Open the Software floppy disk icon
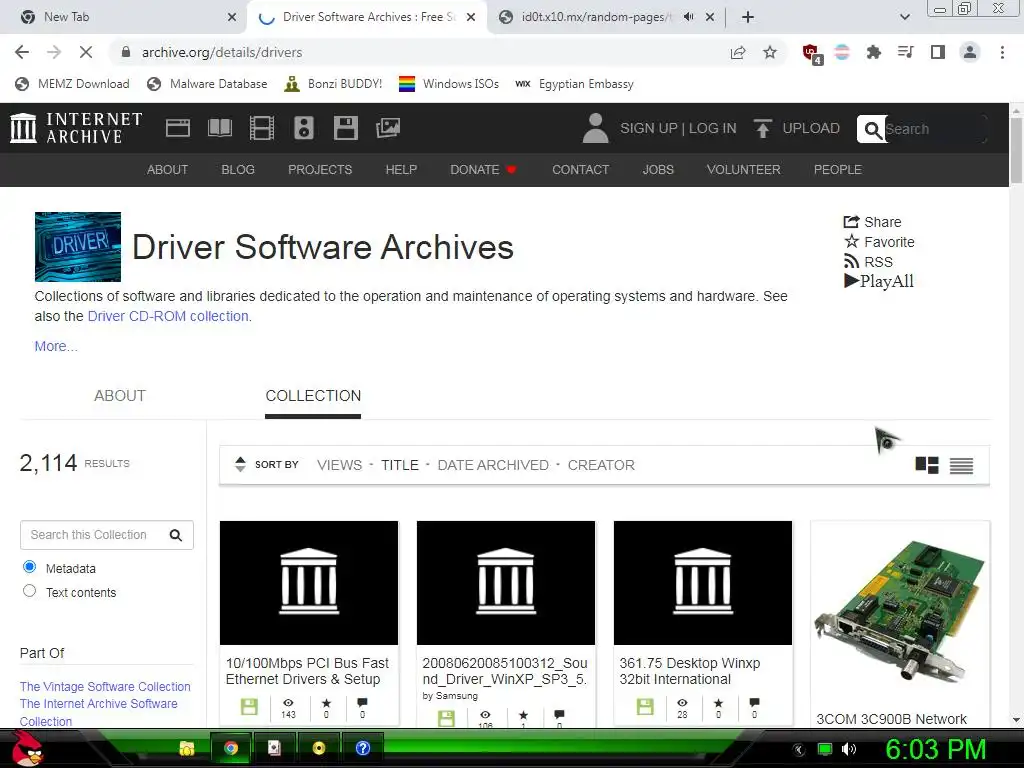This screenshot has height=768, width=1024. [345, 128]
